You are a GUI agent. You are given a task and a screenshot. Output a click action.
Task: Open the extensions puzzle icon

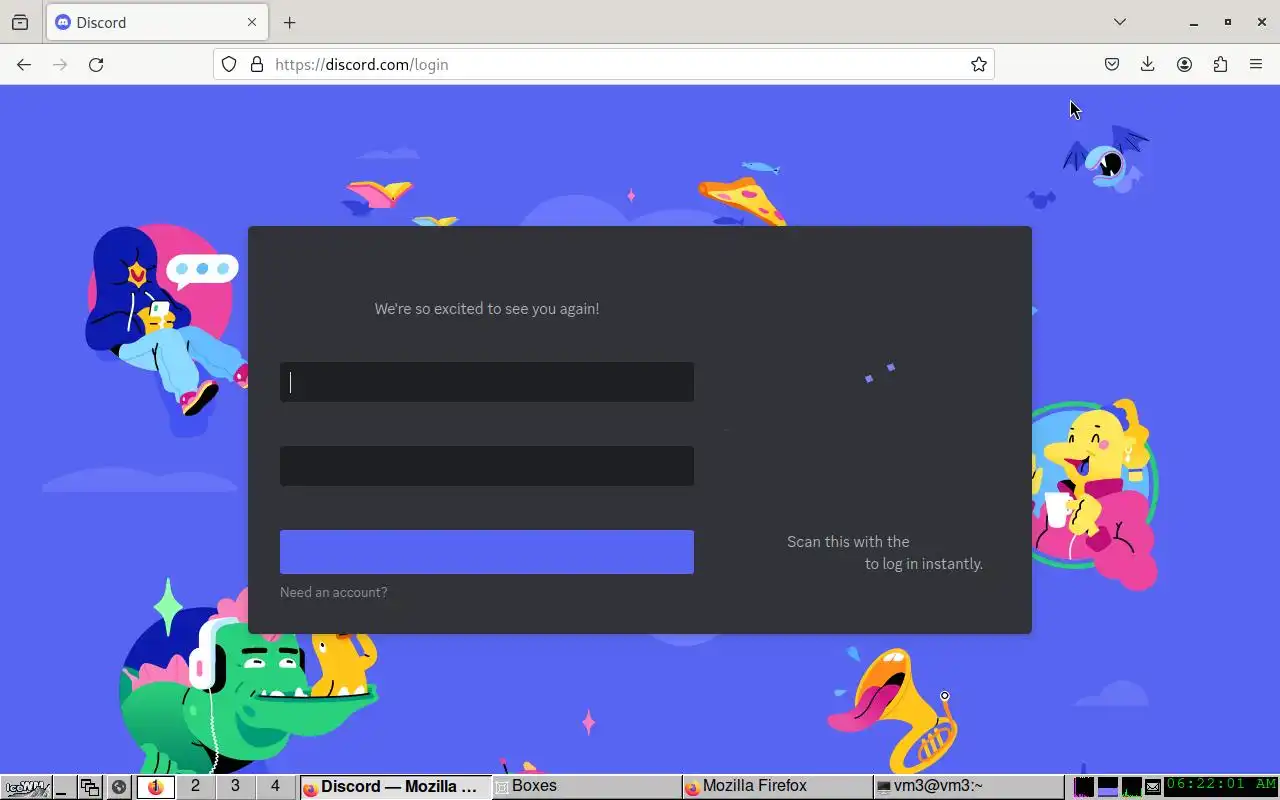[x=1220, y=64]
